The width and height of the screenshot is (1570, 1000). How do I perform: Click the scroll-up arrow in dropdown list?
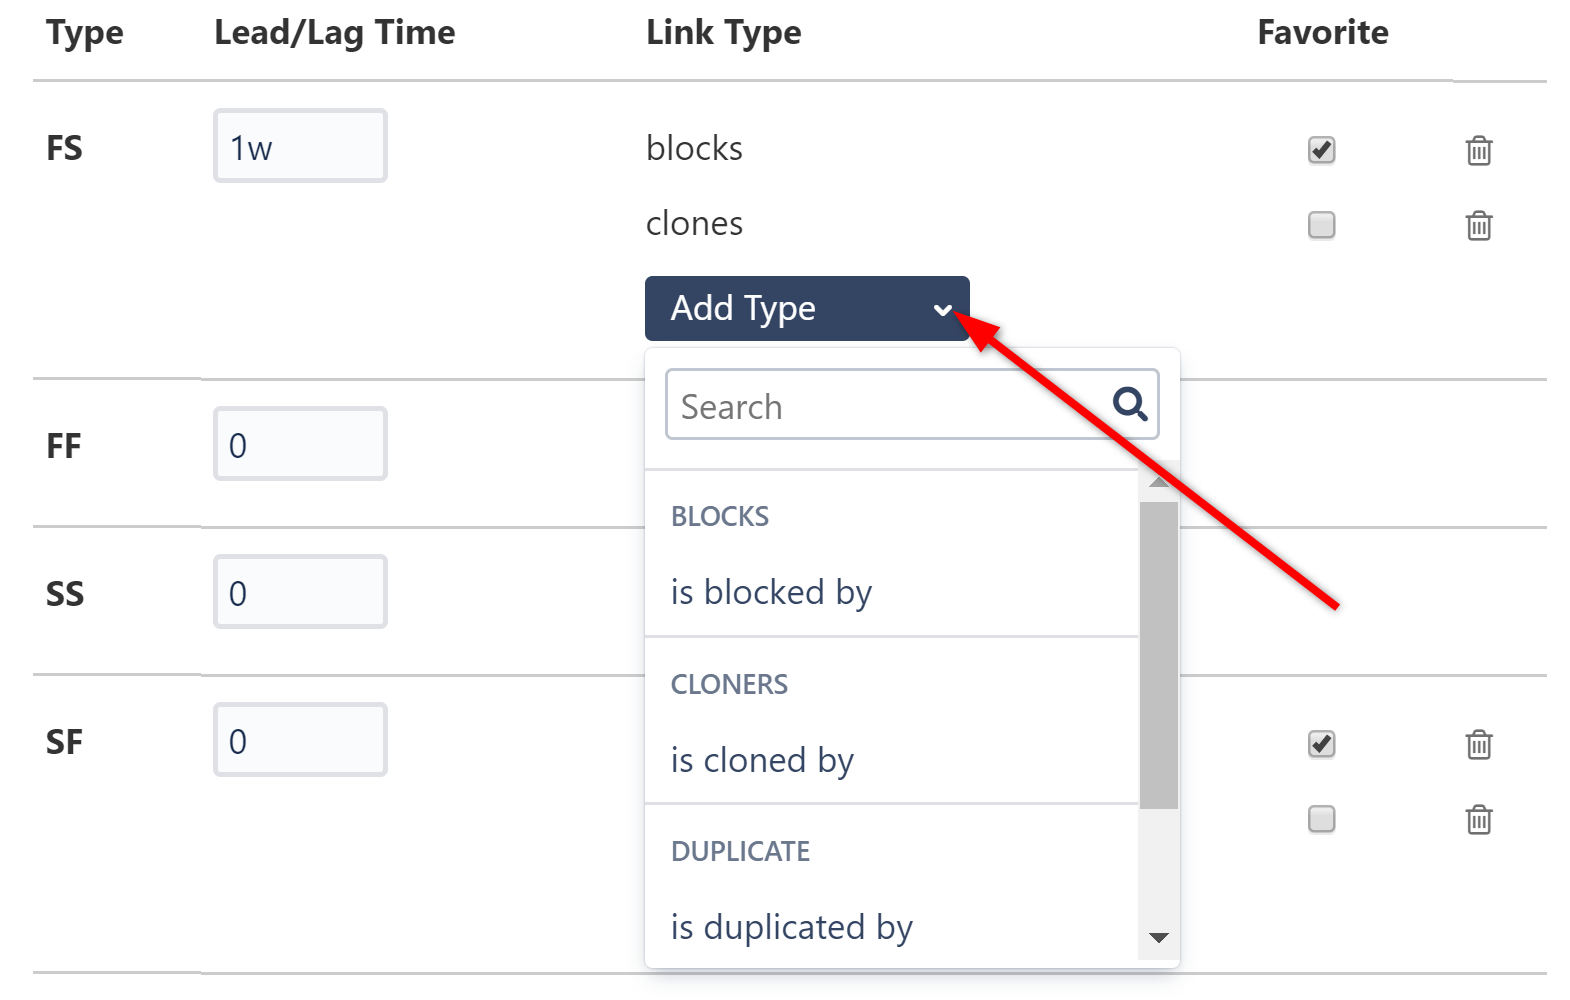tap(1157, 481)
